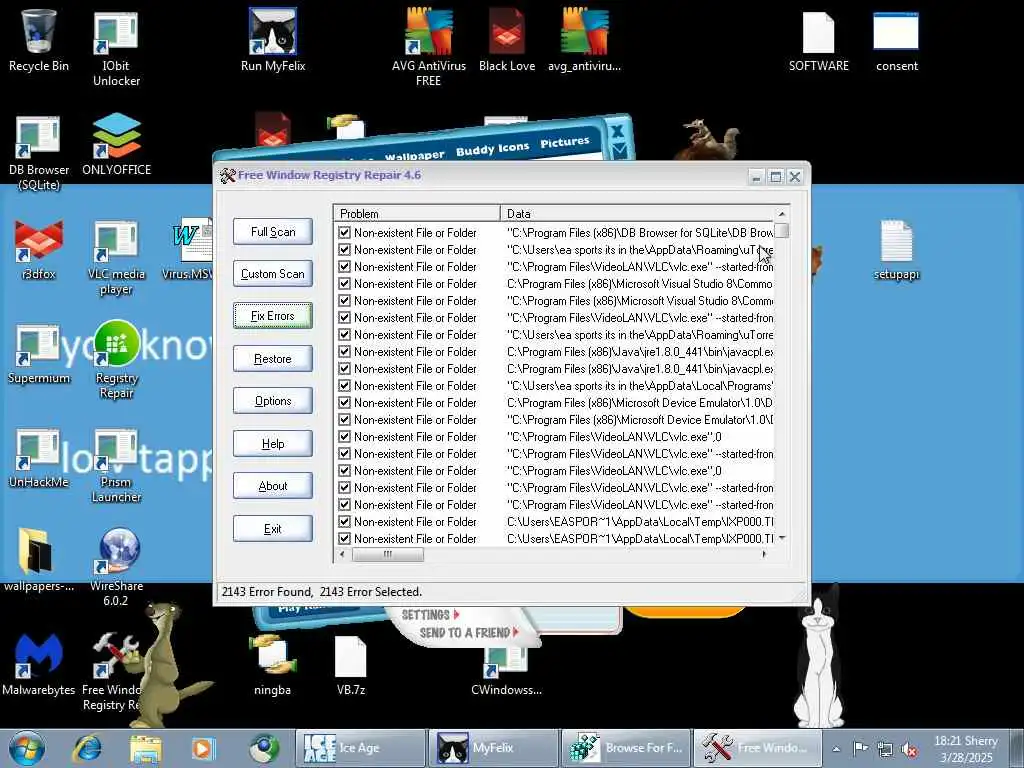Open setupapi text file on desktop

pos(897,250)
